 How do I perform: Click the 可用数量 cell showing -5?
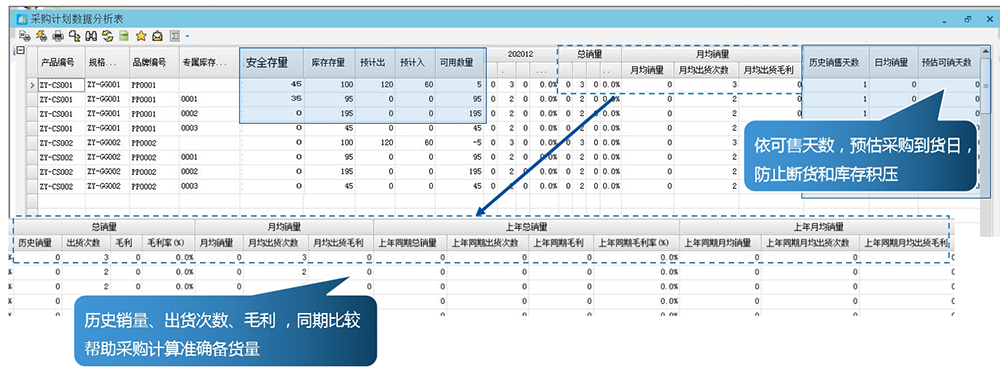pyautogui.click(x=460, y=142)
